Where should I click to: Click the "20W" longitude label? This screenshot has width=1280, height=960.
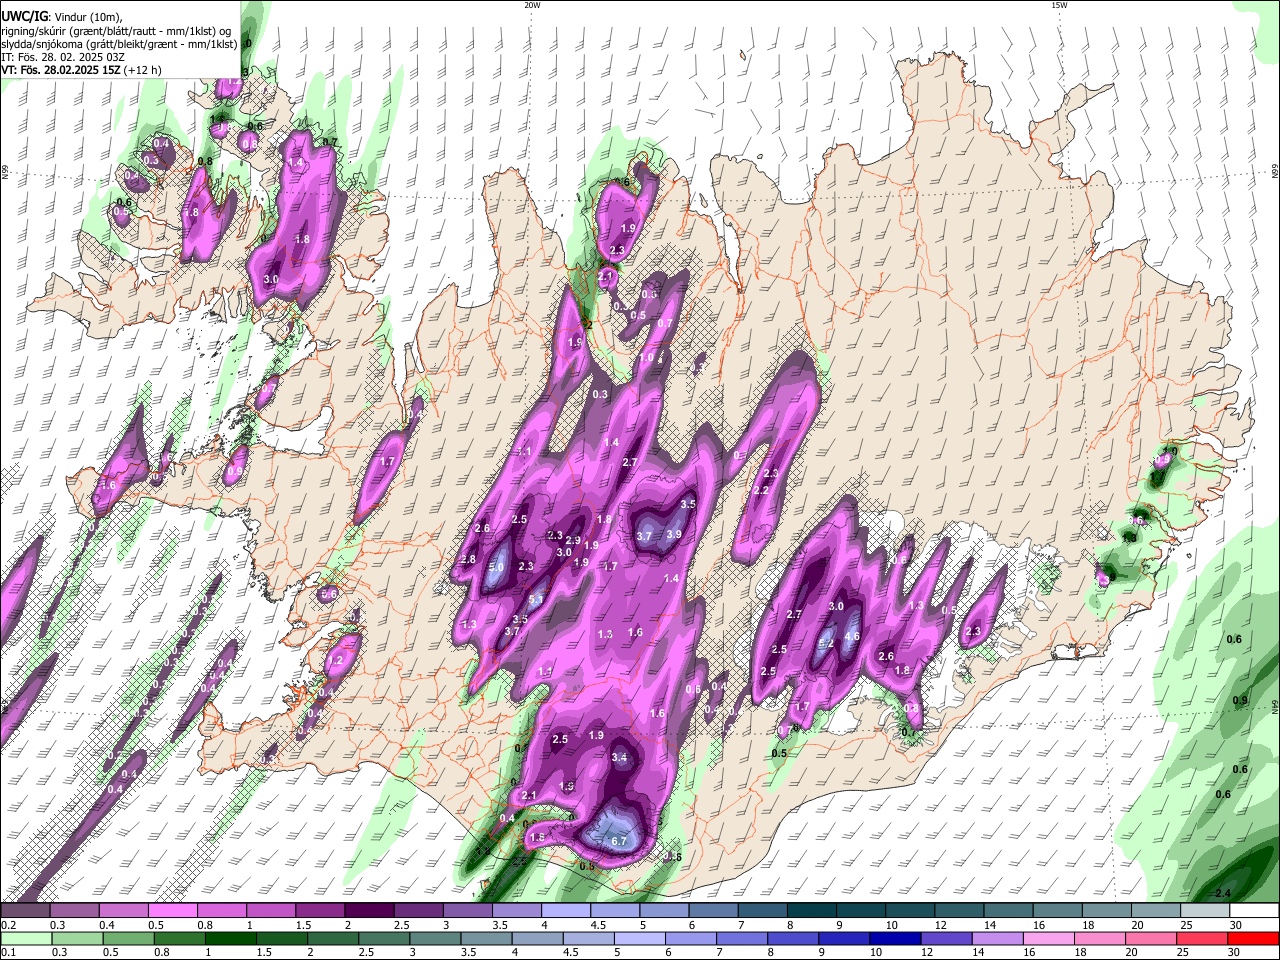click(x=533, y=5)
